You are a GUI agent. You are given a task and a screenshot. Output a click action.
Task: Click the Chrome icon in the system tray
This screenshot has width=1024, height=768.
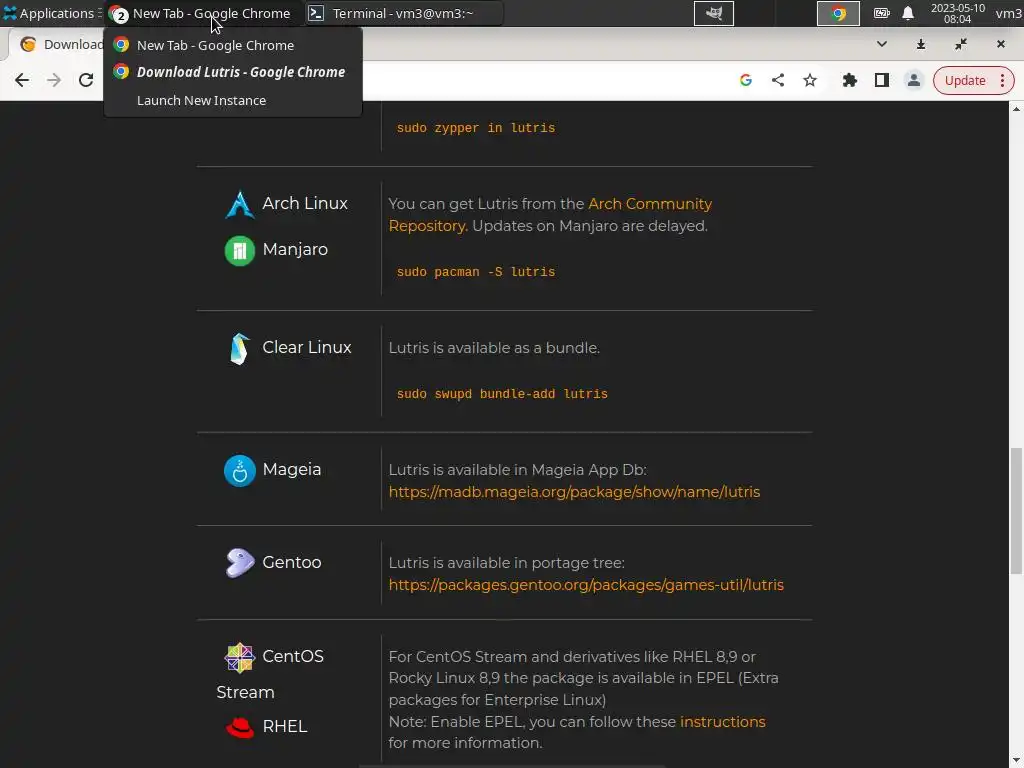tap(838, 13)
